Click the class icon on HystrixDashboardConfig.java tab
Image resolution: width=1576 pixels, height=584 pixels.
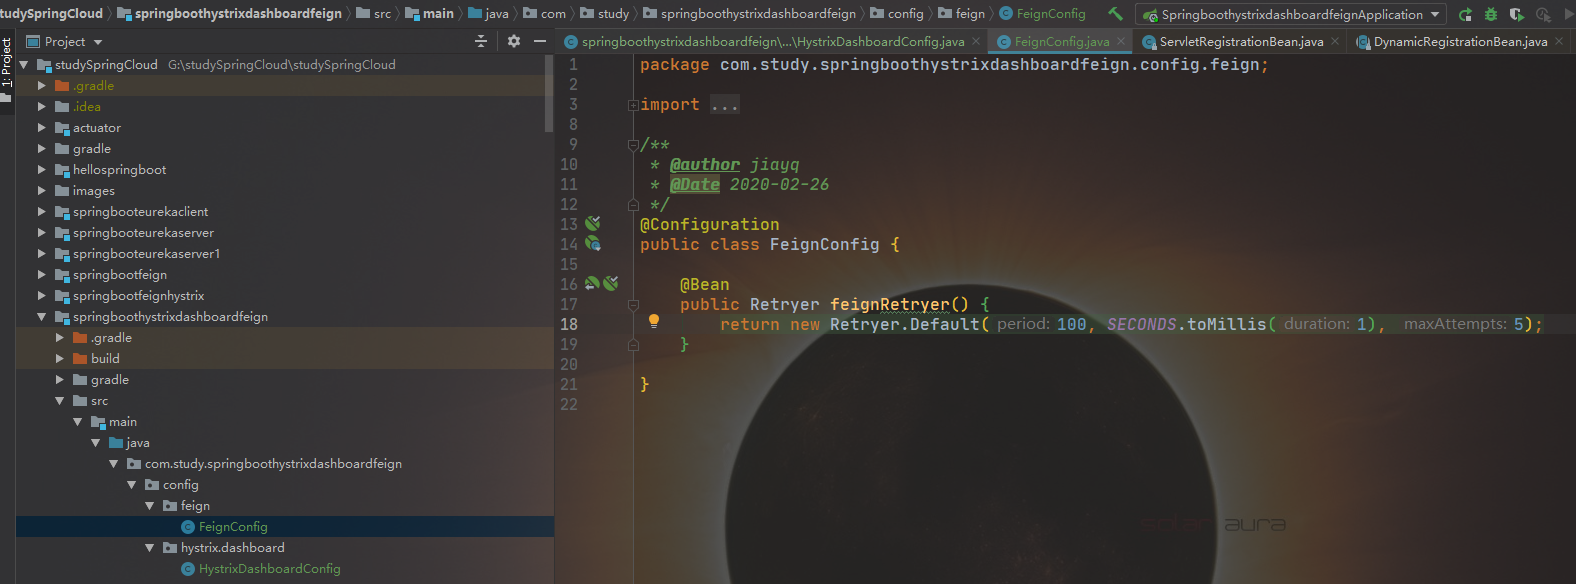point(571,42)
